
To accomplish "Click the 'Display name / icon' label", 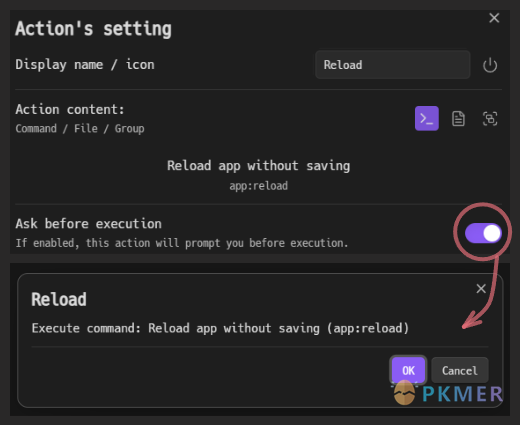I will coord(85,64).
